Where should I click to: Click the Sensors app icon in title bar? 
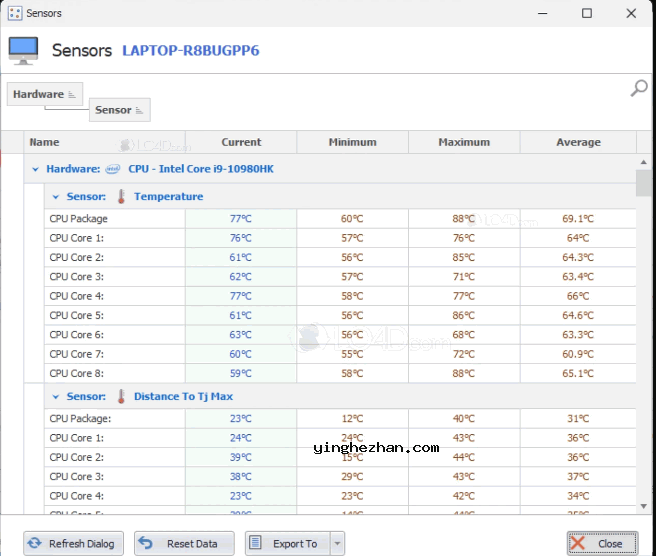click(x=15, y=13)
